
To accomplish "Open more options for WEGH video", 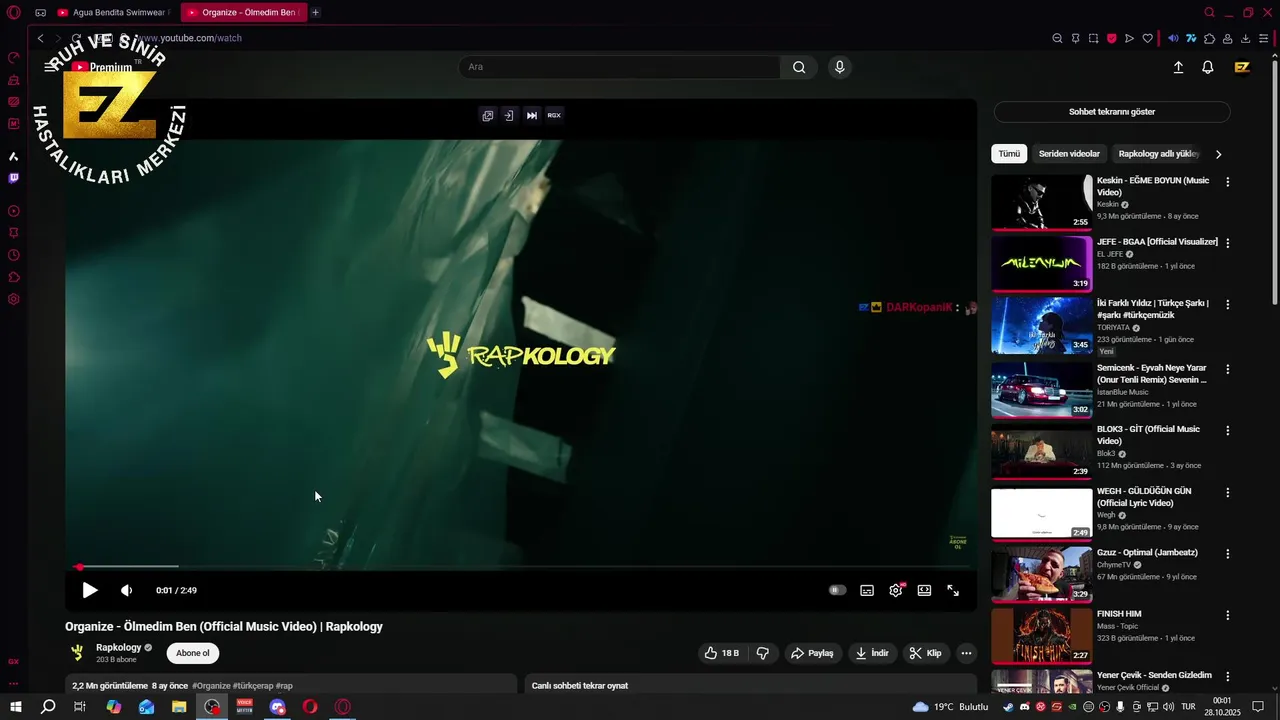I will tap(1228, 492).
